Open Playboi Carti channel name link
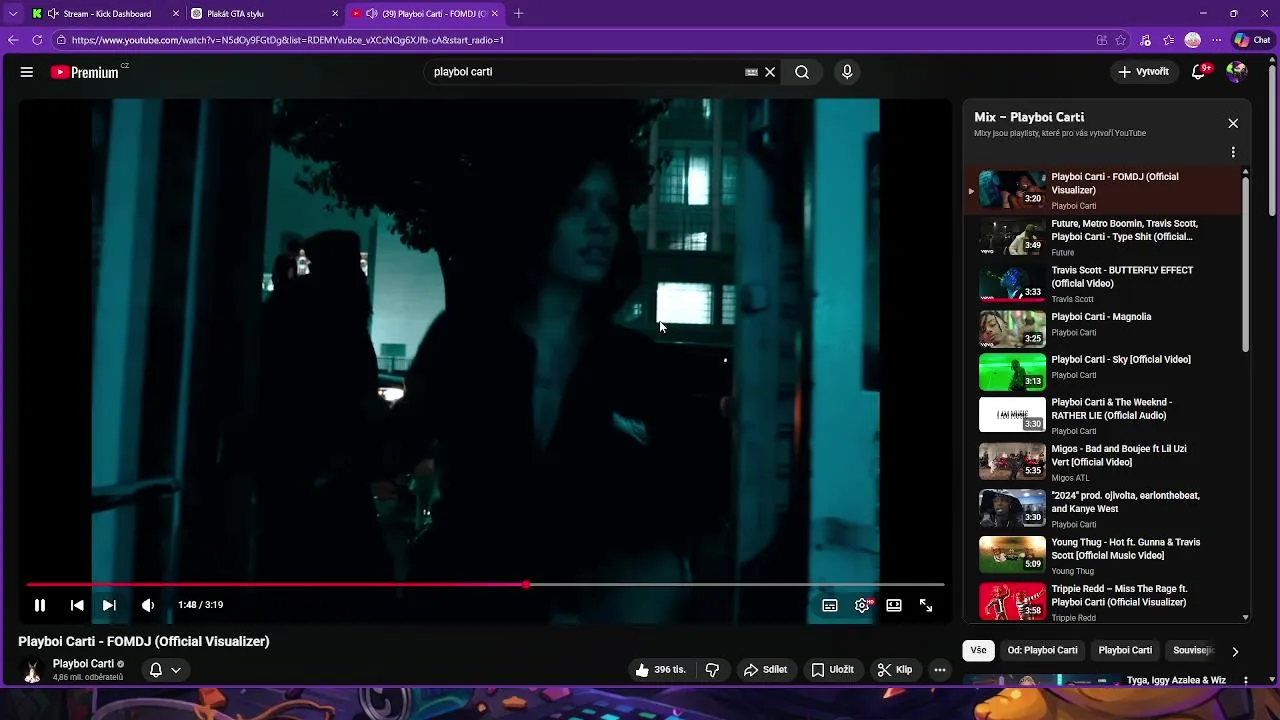Screen dimensions: 1280x720 [83, 664]
